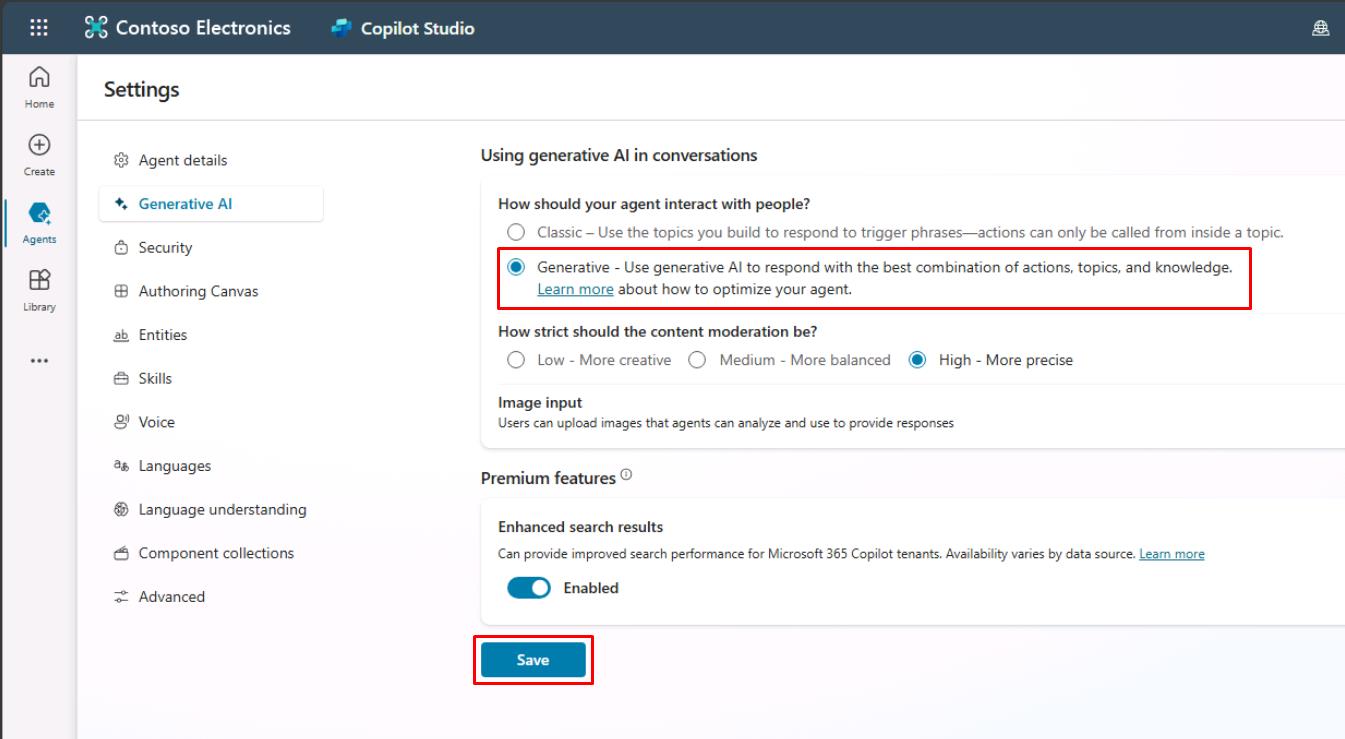Open the app launcher waffle icon
Image resolution: width=1345 pixels, height=739 pixels.
[38, 28]
